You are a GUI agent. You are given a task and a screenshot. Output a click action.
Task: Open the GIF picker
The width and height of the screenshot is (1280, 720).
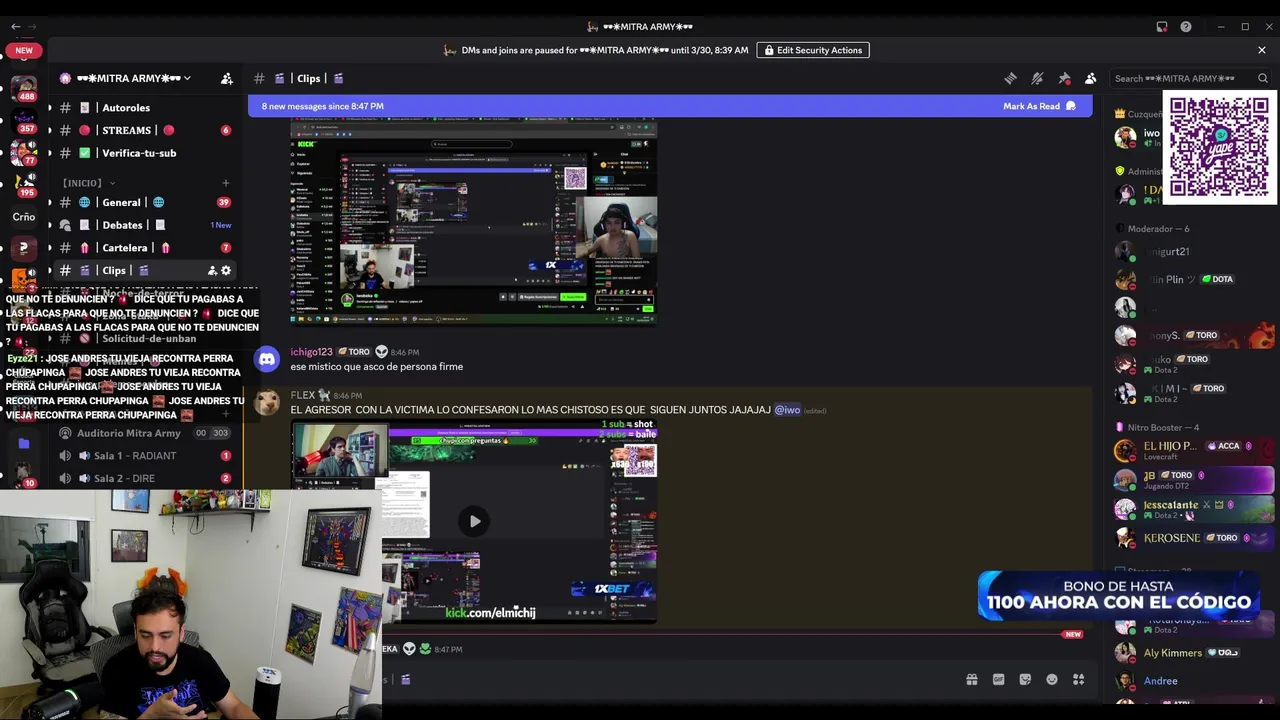[998, 680]
